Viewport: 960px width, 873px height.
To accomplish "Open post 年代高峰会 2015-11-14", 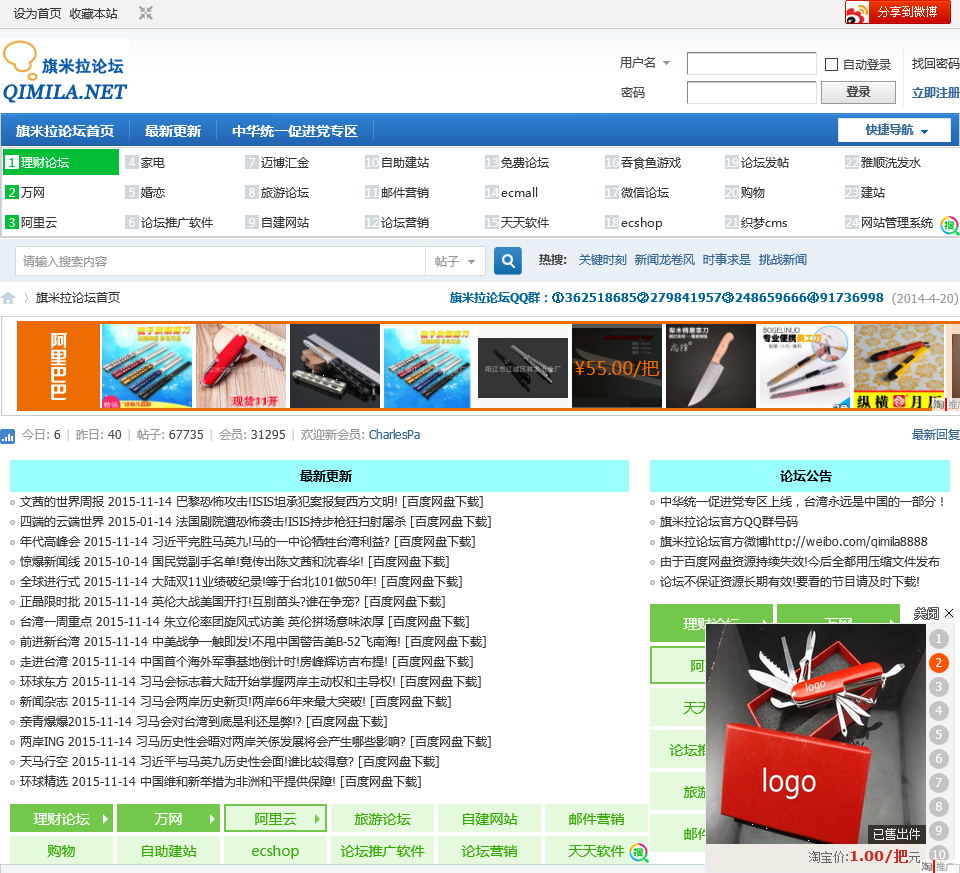I will pyautogui.click(x=247, y=541).
